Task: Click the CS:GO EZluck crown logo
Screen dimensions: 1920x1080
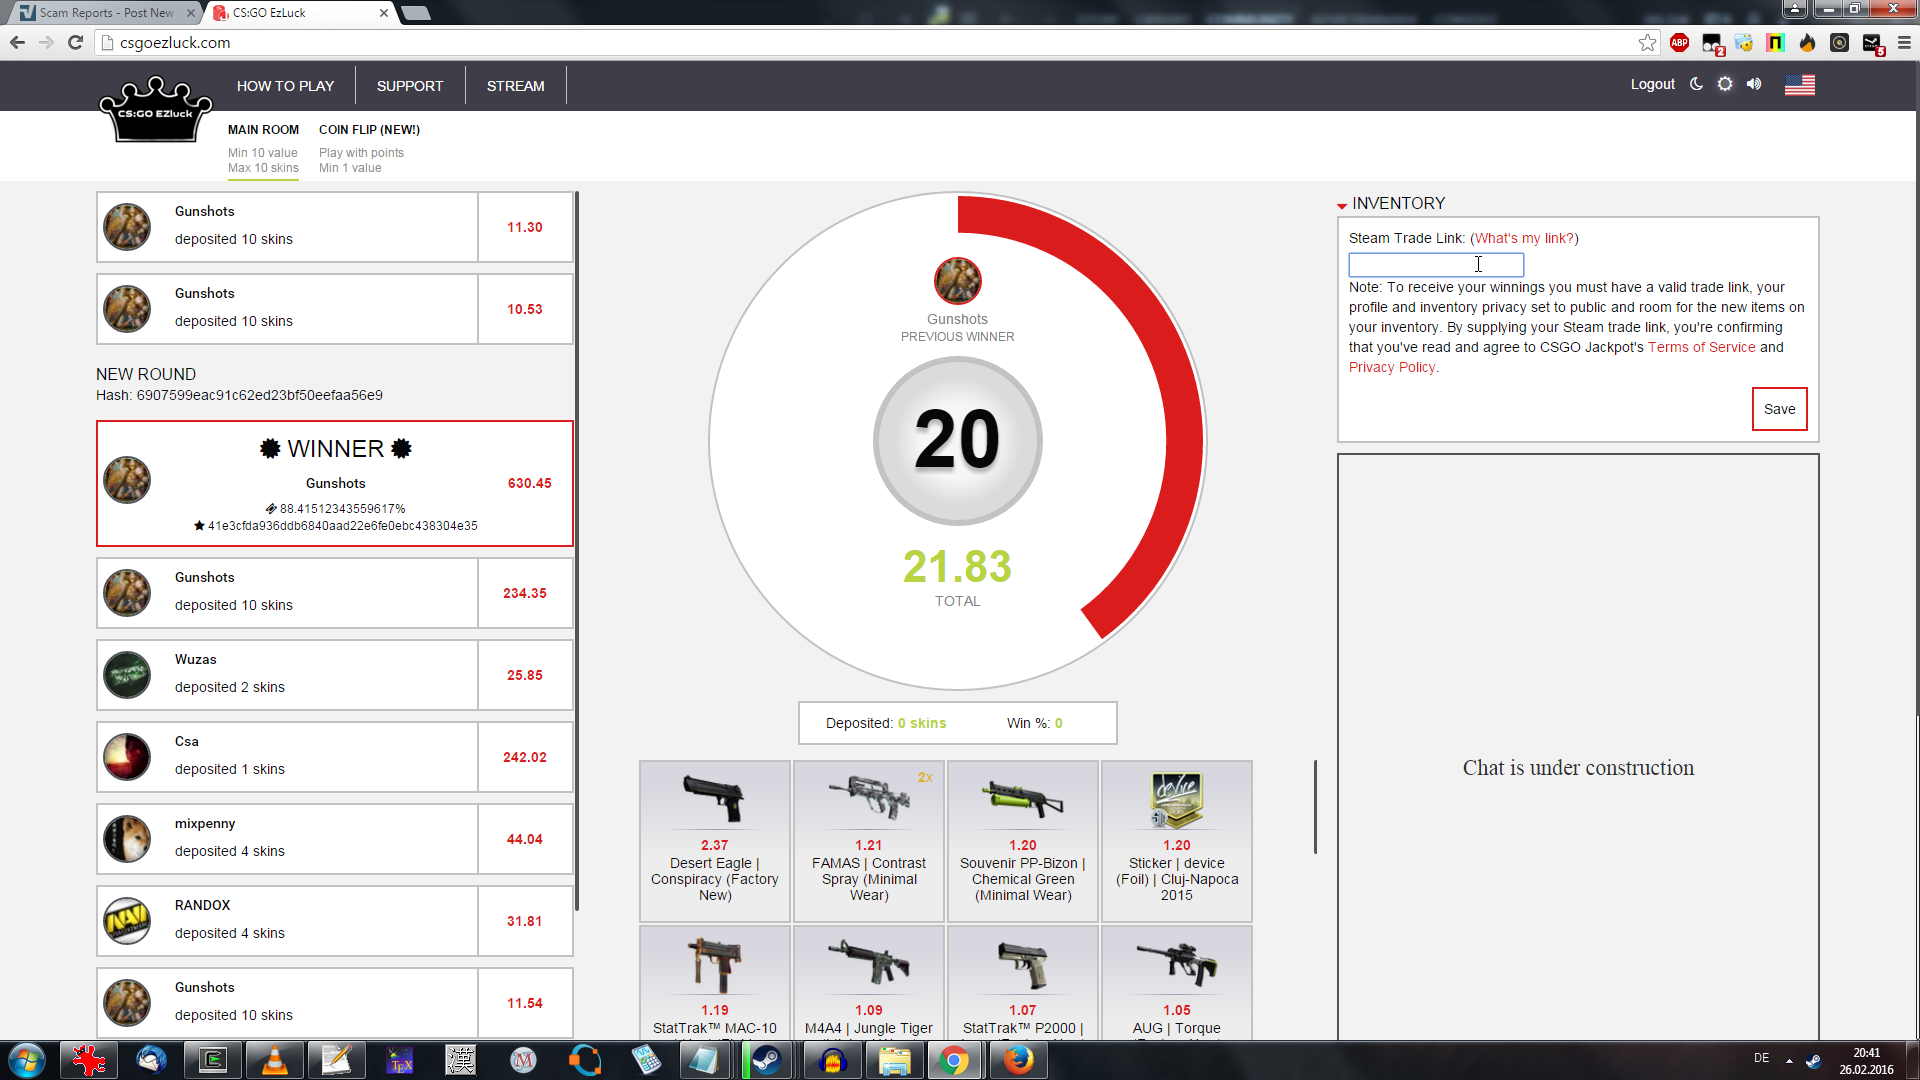Action: [156, 110]
